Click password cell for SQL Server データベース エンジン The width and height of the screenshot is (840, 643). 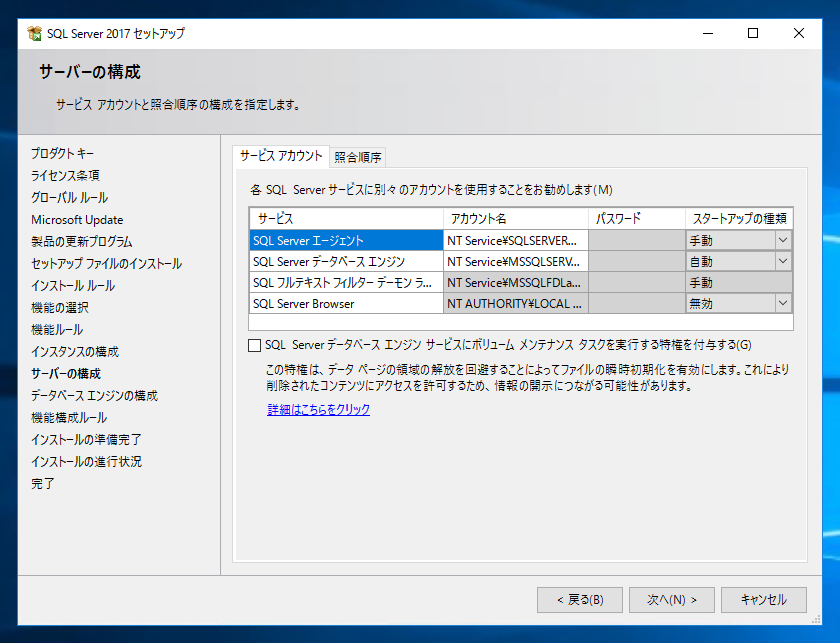[637, 261]
